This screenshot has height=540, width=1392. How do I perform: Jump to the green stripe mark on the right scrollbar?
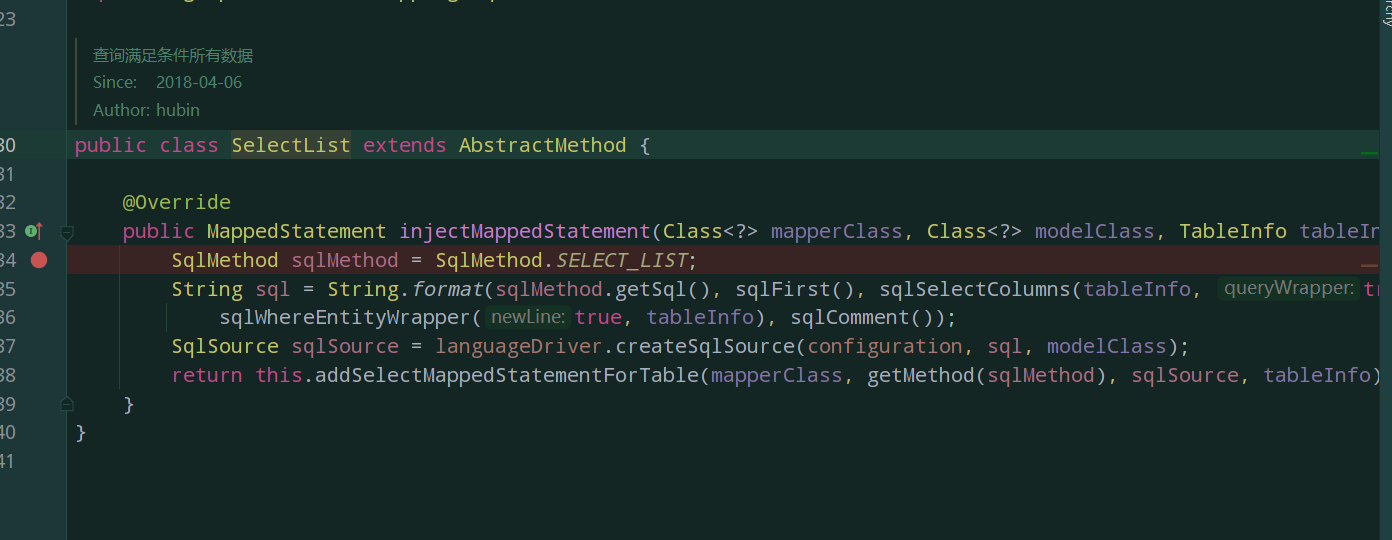click(x=1369, y=153)
